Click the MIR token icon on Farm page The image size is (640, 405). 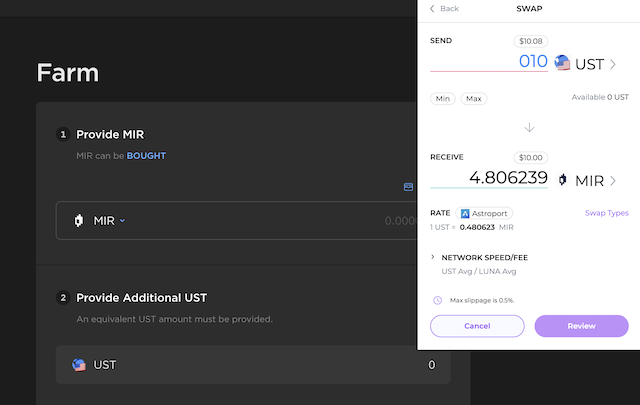pyautogui.click(x=78, y=220)
